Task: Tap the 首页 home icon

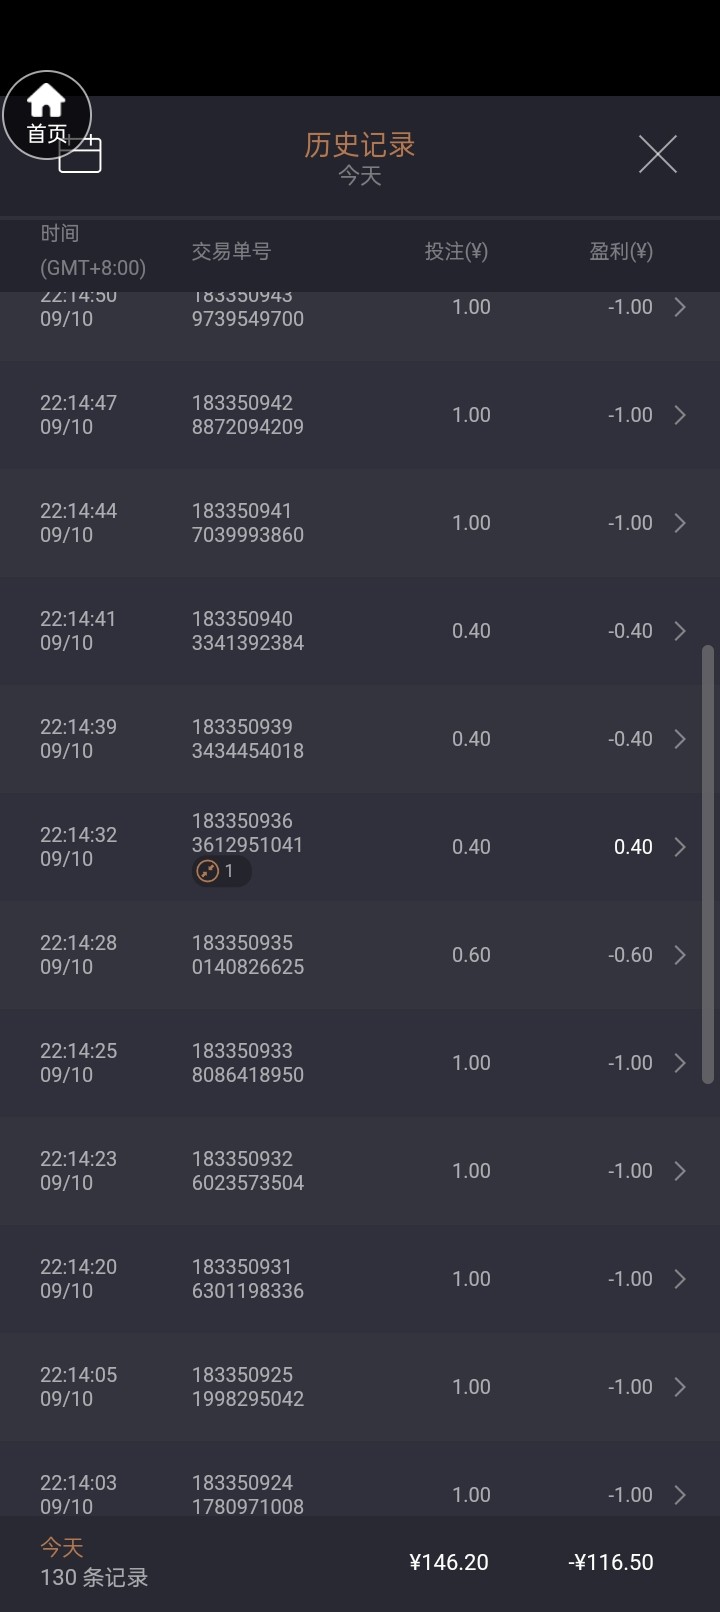Action: click(x=46, y=114)
